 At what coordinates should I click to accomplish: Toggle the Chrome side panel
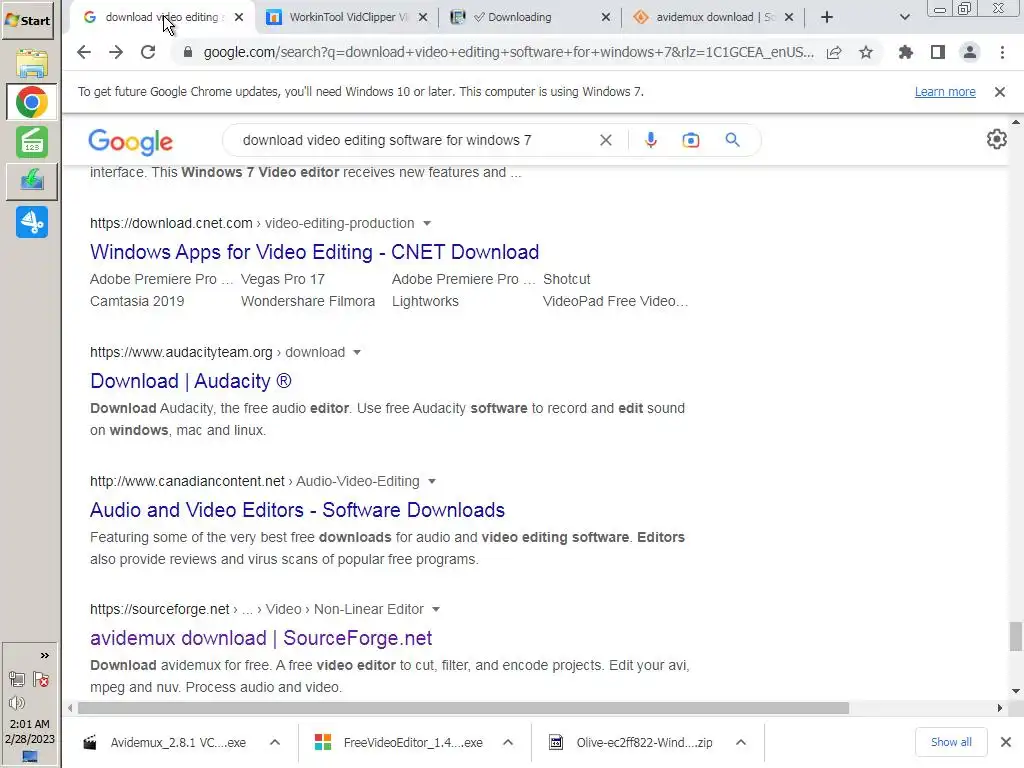coord(938,52)
